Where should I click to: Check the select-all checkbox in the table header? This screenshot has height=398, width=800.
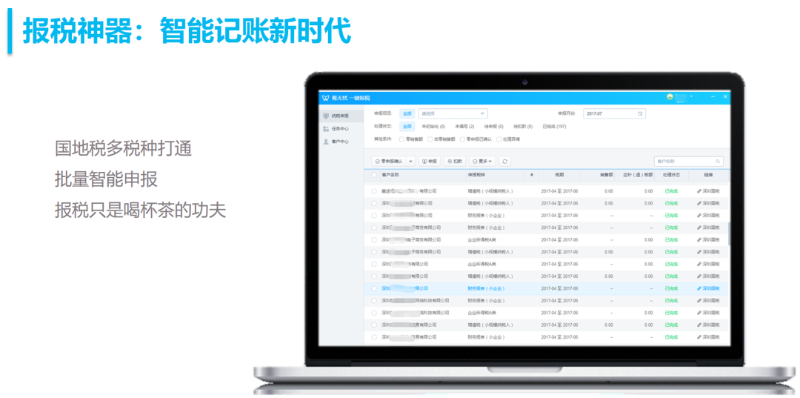tap(374, 175)
